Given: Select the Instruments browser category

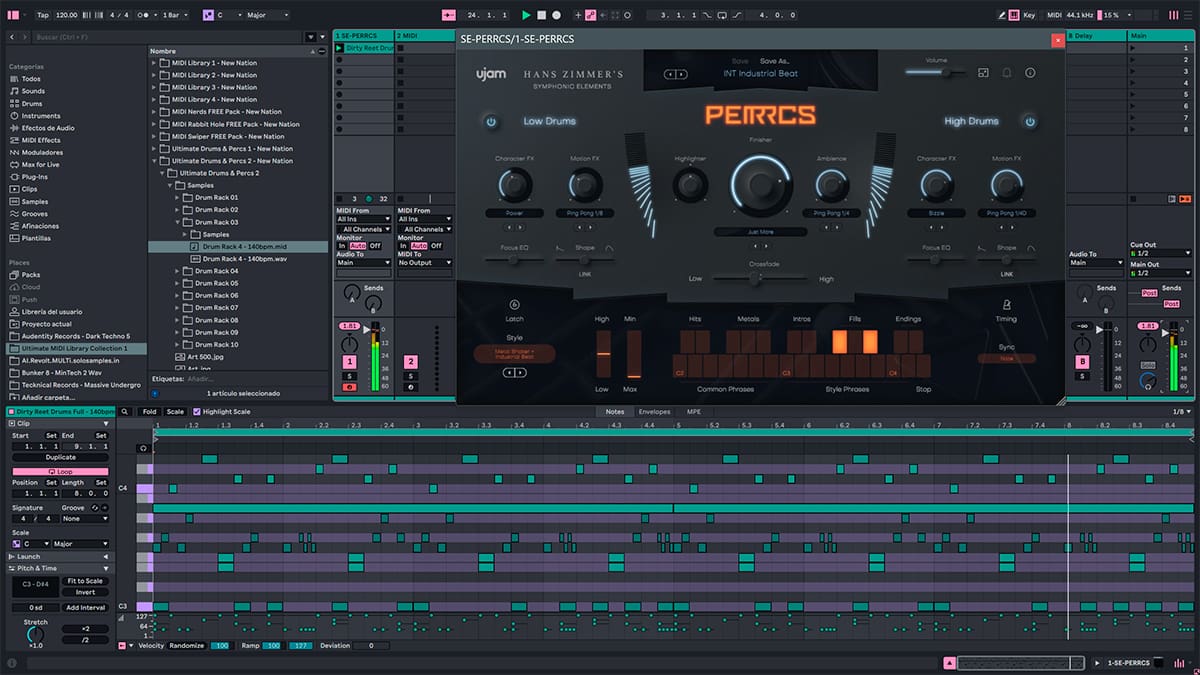Looking at the screenshot, I should [40, 116].
